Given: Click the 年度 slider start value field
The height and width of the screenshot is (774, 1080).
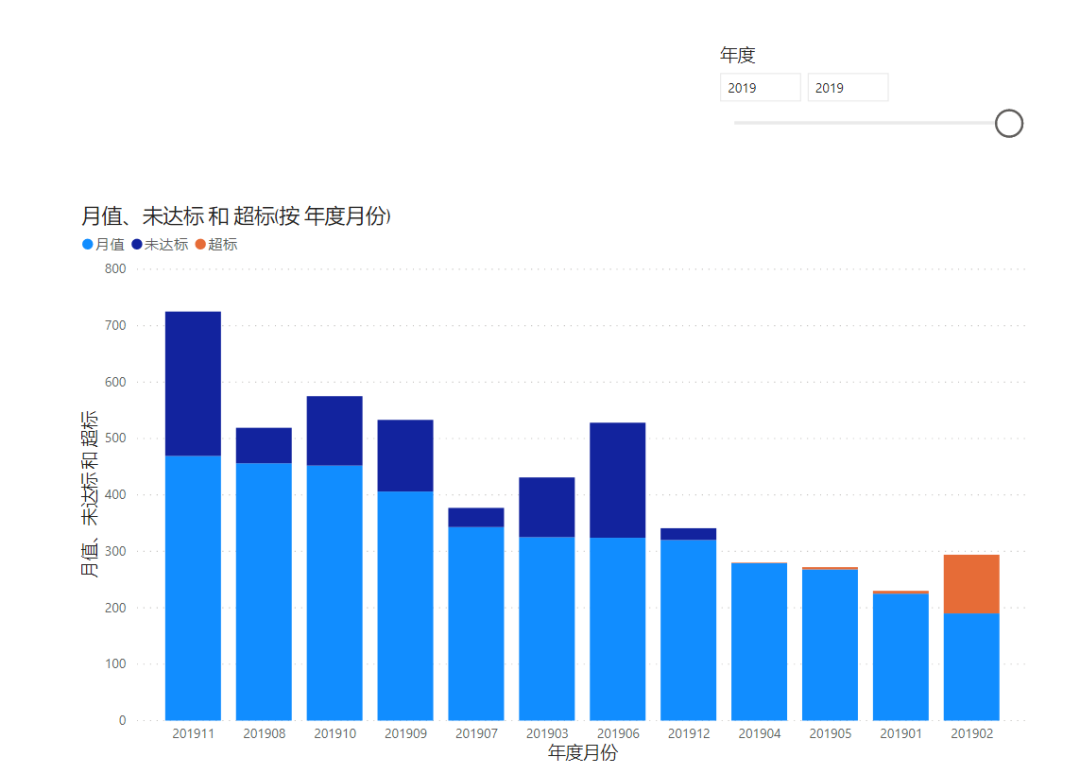Looking at the screenshot, I should click(760, 87).
